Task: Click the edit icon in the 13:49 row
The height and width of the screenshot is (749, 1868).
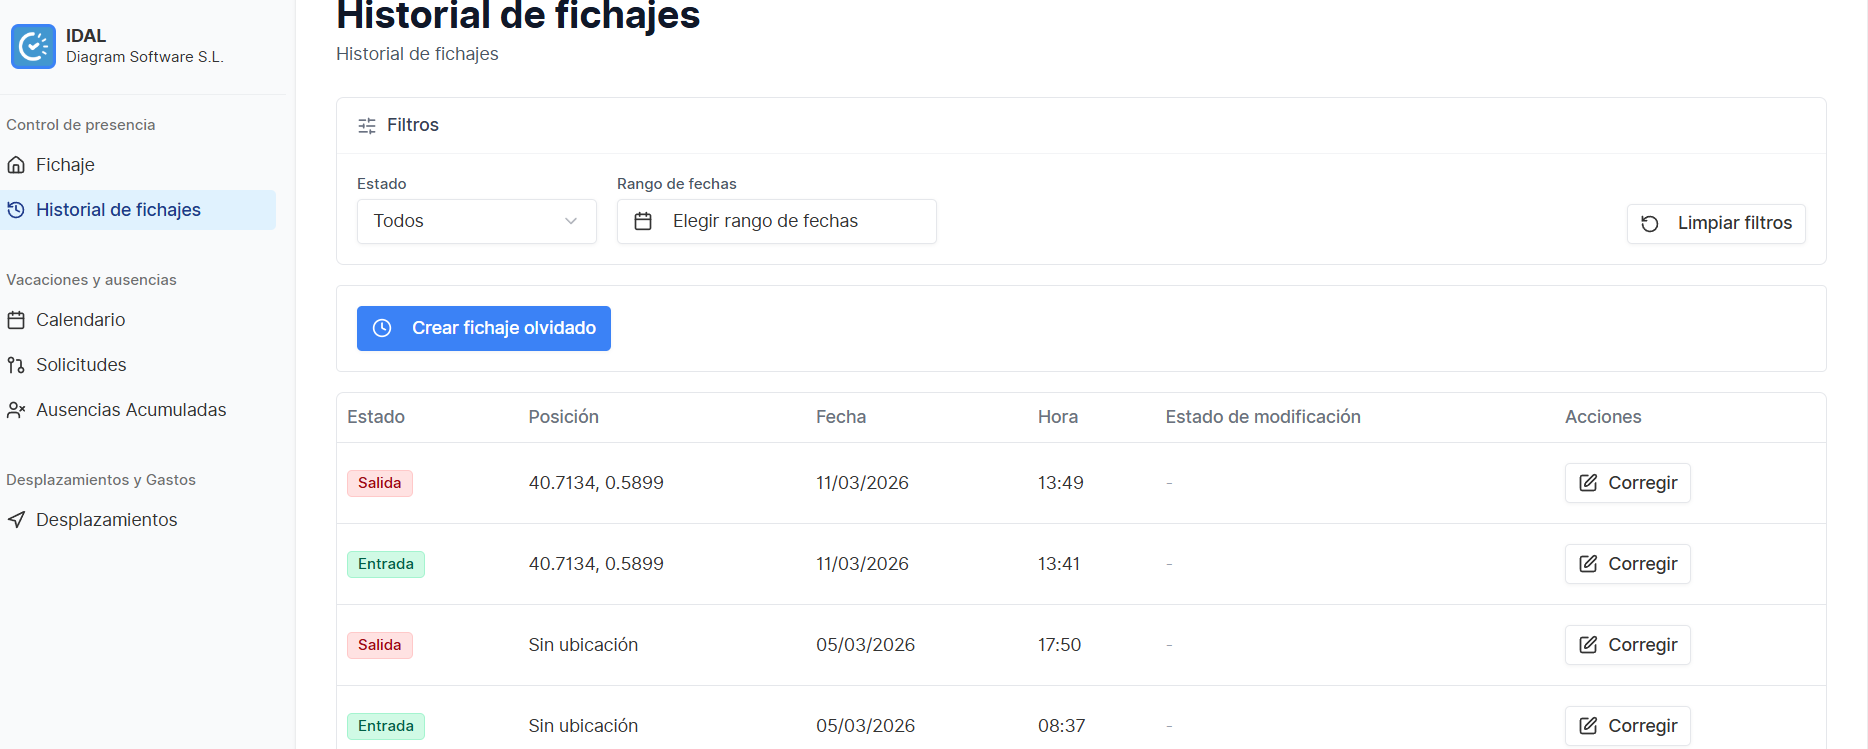Action: 1587,483
